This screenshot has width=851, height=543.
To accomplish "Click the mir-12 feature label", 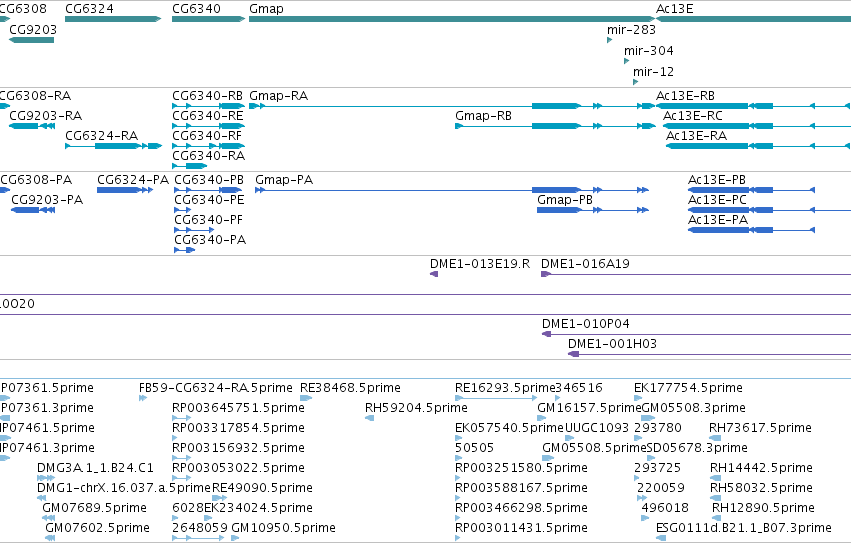I will pyautogui.click(x=653, y=72).
